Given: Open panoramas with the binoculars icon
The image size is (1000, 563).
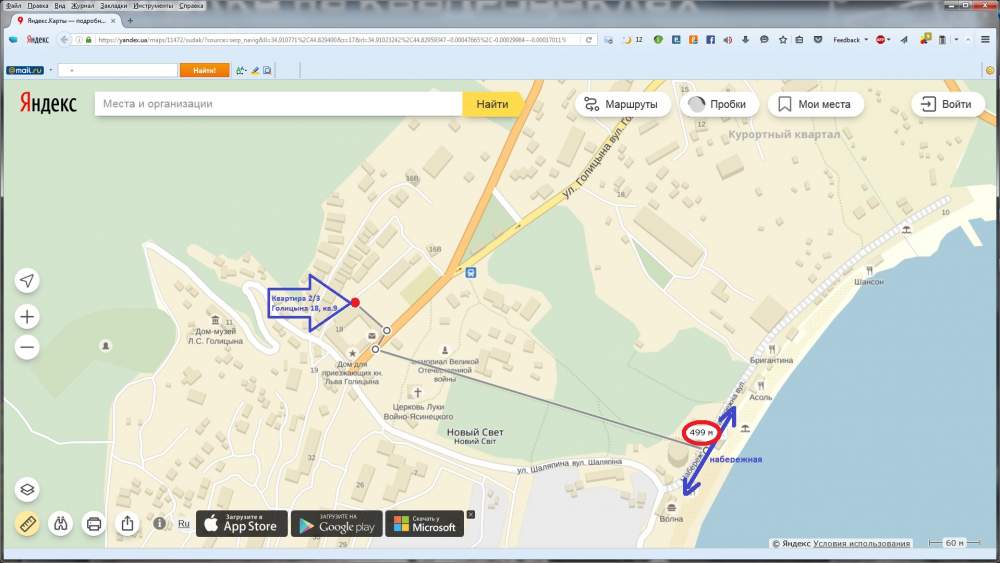Looking at the screenshot, I should [x=61, y=524].
